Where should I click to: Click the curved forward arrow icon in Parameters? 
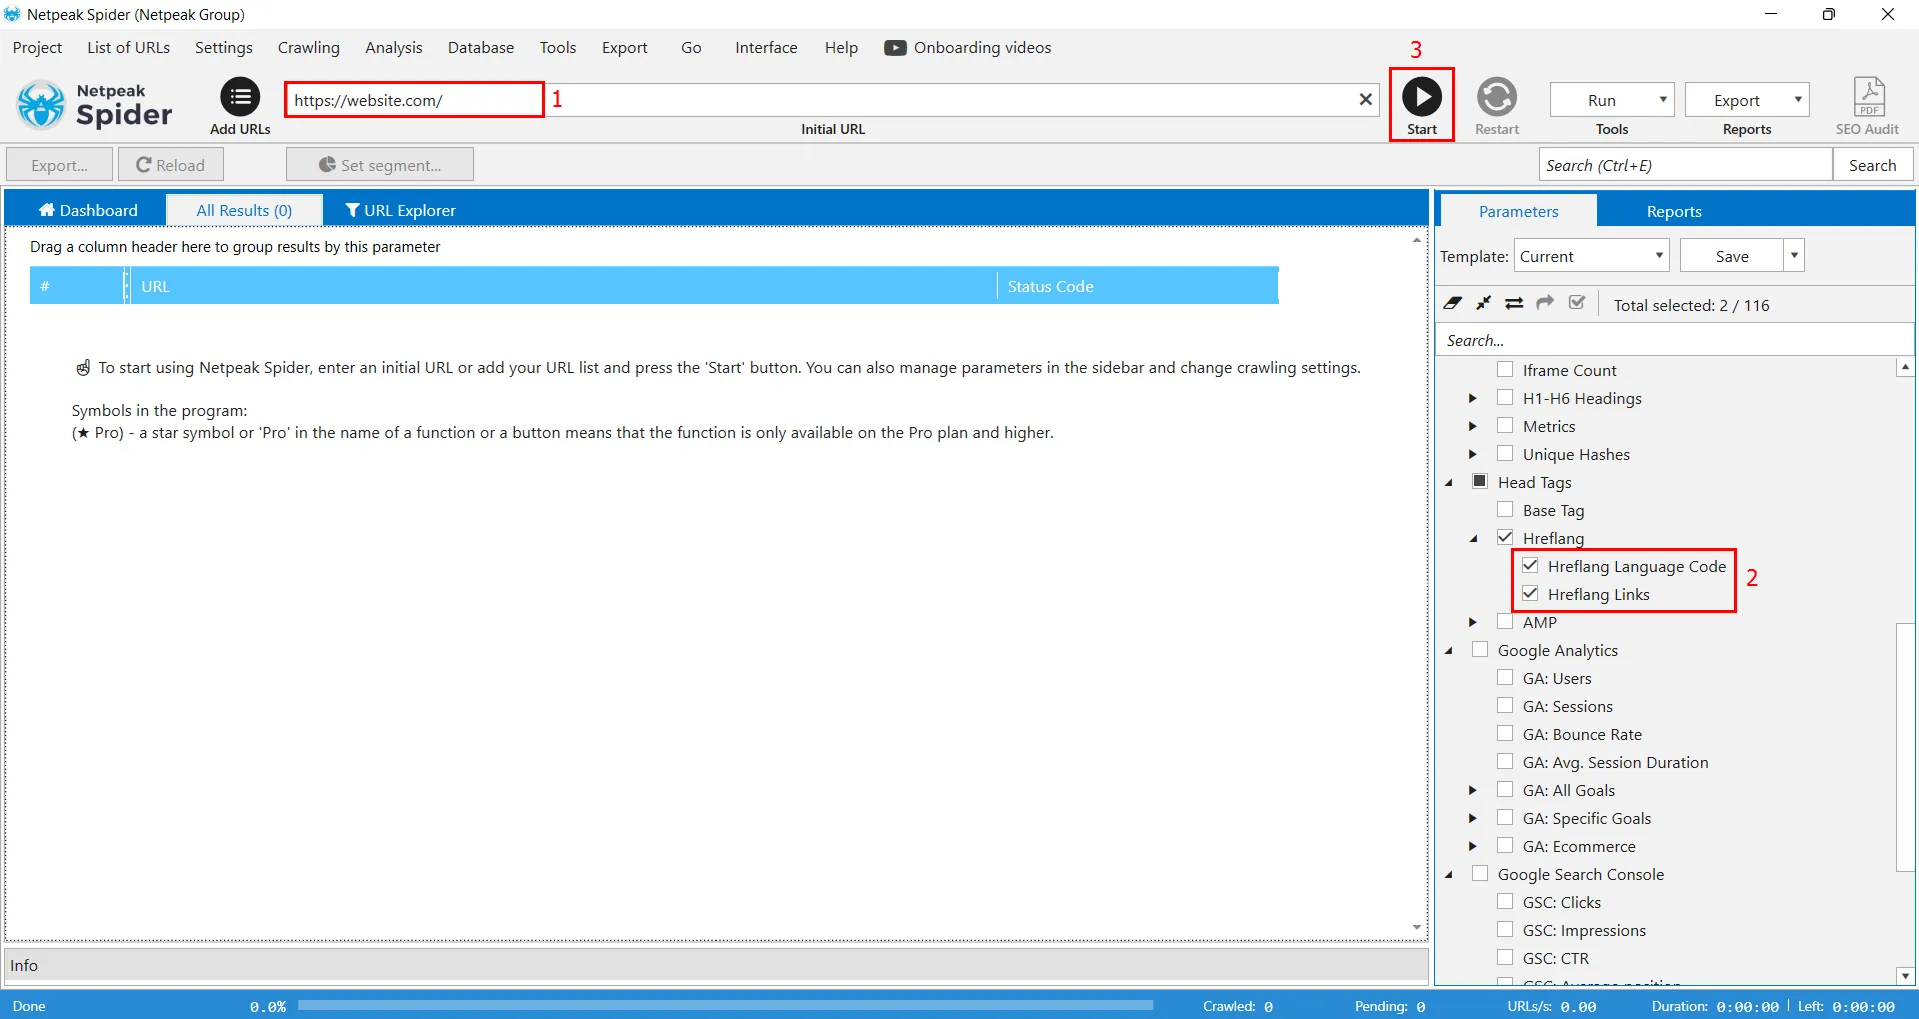click(x=1545, y=303)
